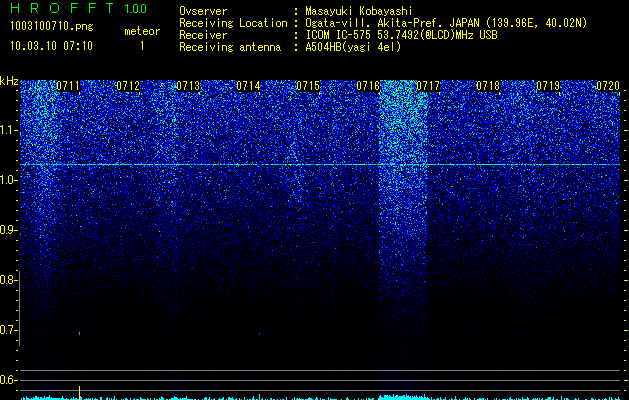Viewport: 629px width, 400px height.
Task: Click the HROFFT 1.0.0 title text
Action: coord(79,8)
